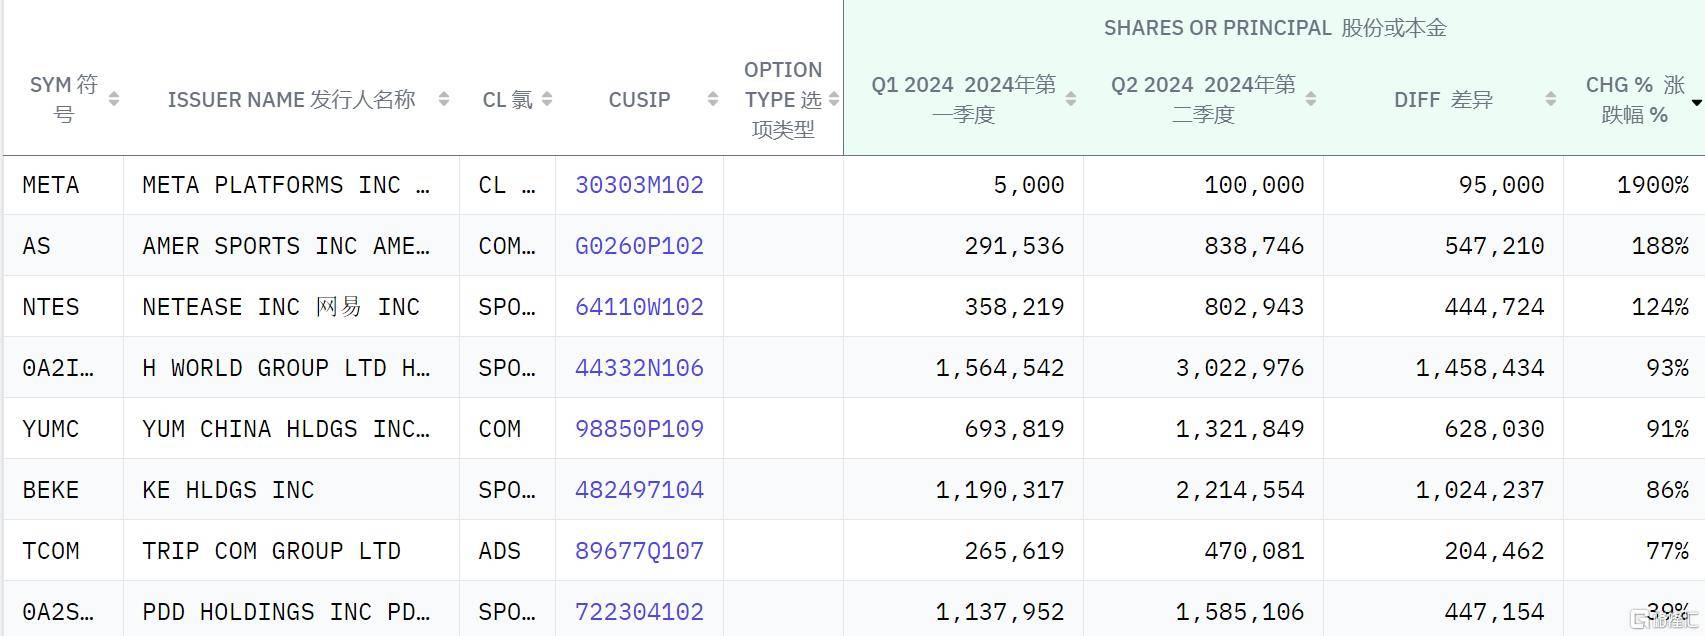Click issuer name PDD HOLDINGS INC
Viewport: 1705px width, 636px height.
coord(286,612)
